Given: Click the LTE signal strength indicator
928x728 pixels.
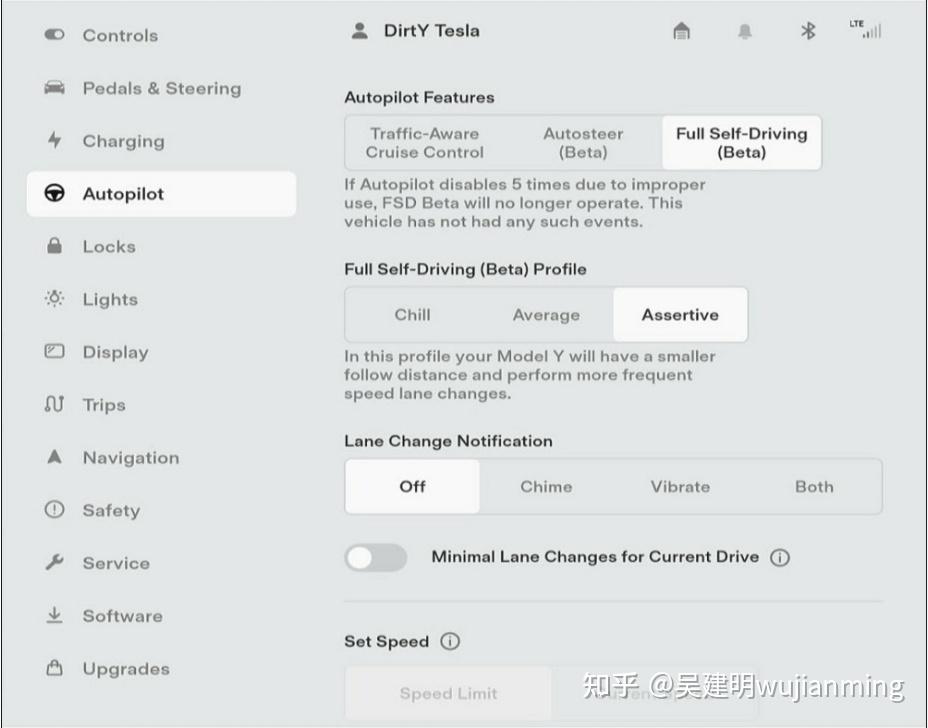Looking at the screenshot, I should pyautogui.click(x=866, y=29).
